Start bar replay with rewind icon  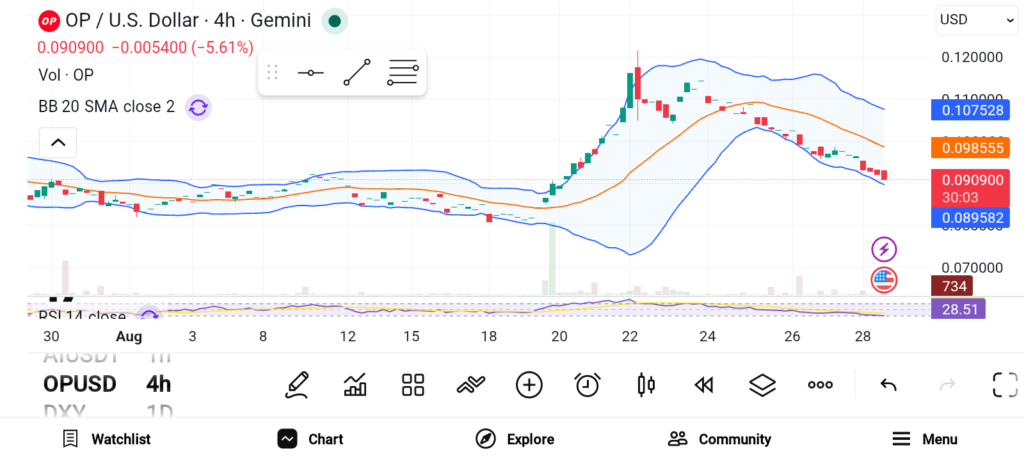coord(703,385)
